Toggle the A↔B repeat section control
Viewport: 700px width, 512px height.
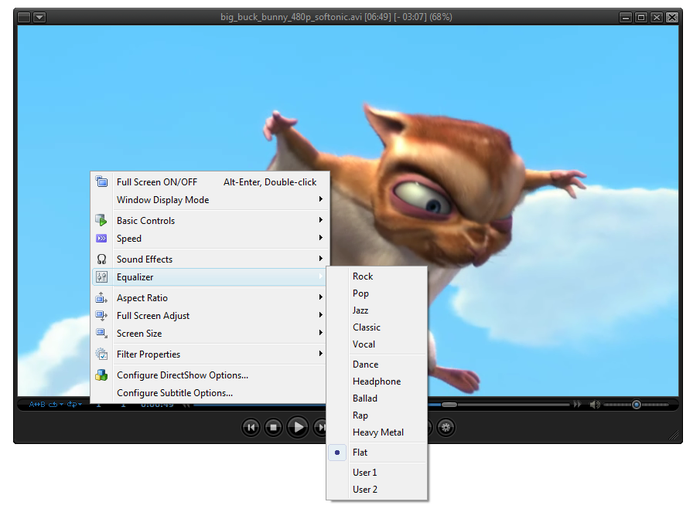point(37,404)
